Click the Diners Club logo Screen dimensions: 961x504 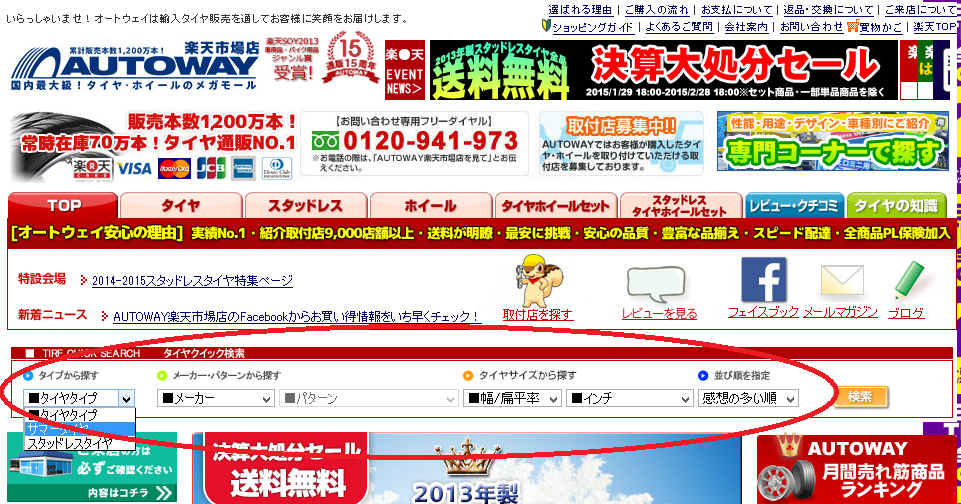(276, 169)
